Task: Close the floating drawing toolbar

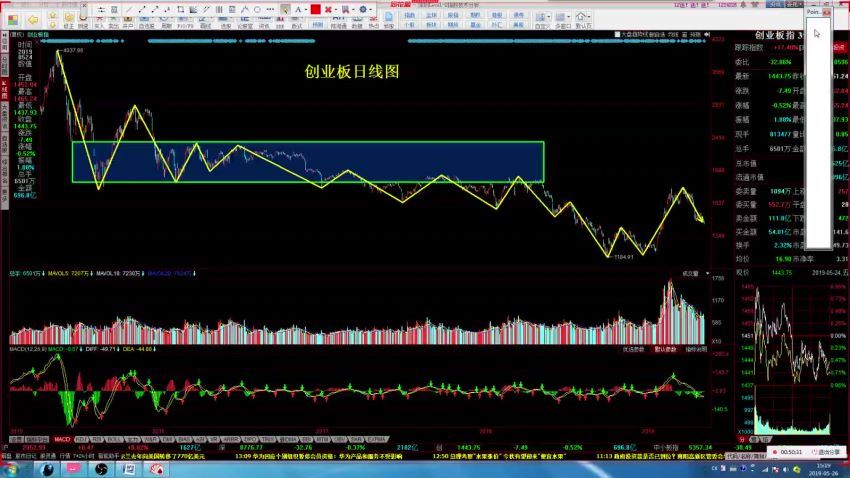Action: [85, 5]
